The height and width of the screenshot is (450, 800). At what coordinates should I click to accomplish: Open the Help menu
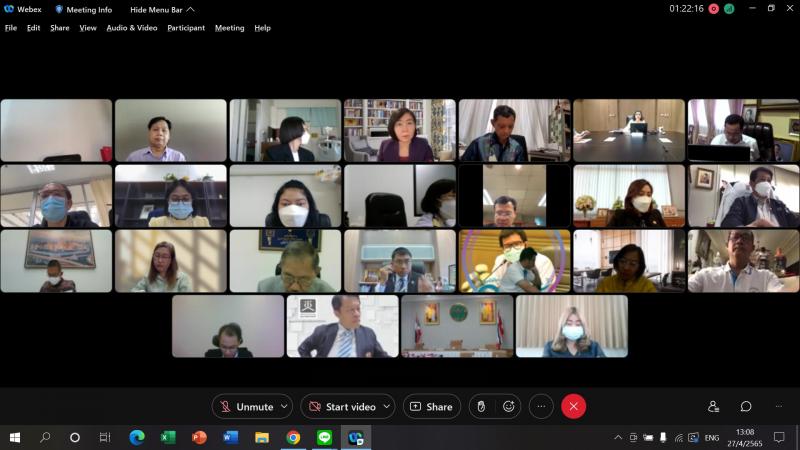tap(263, 28)
